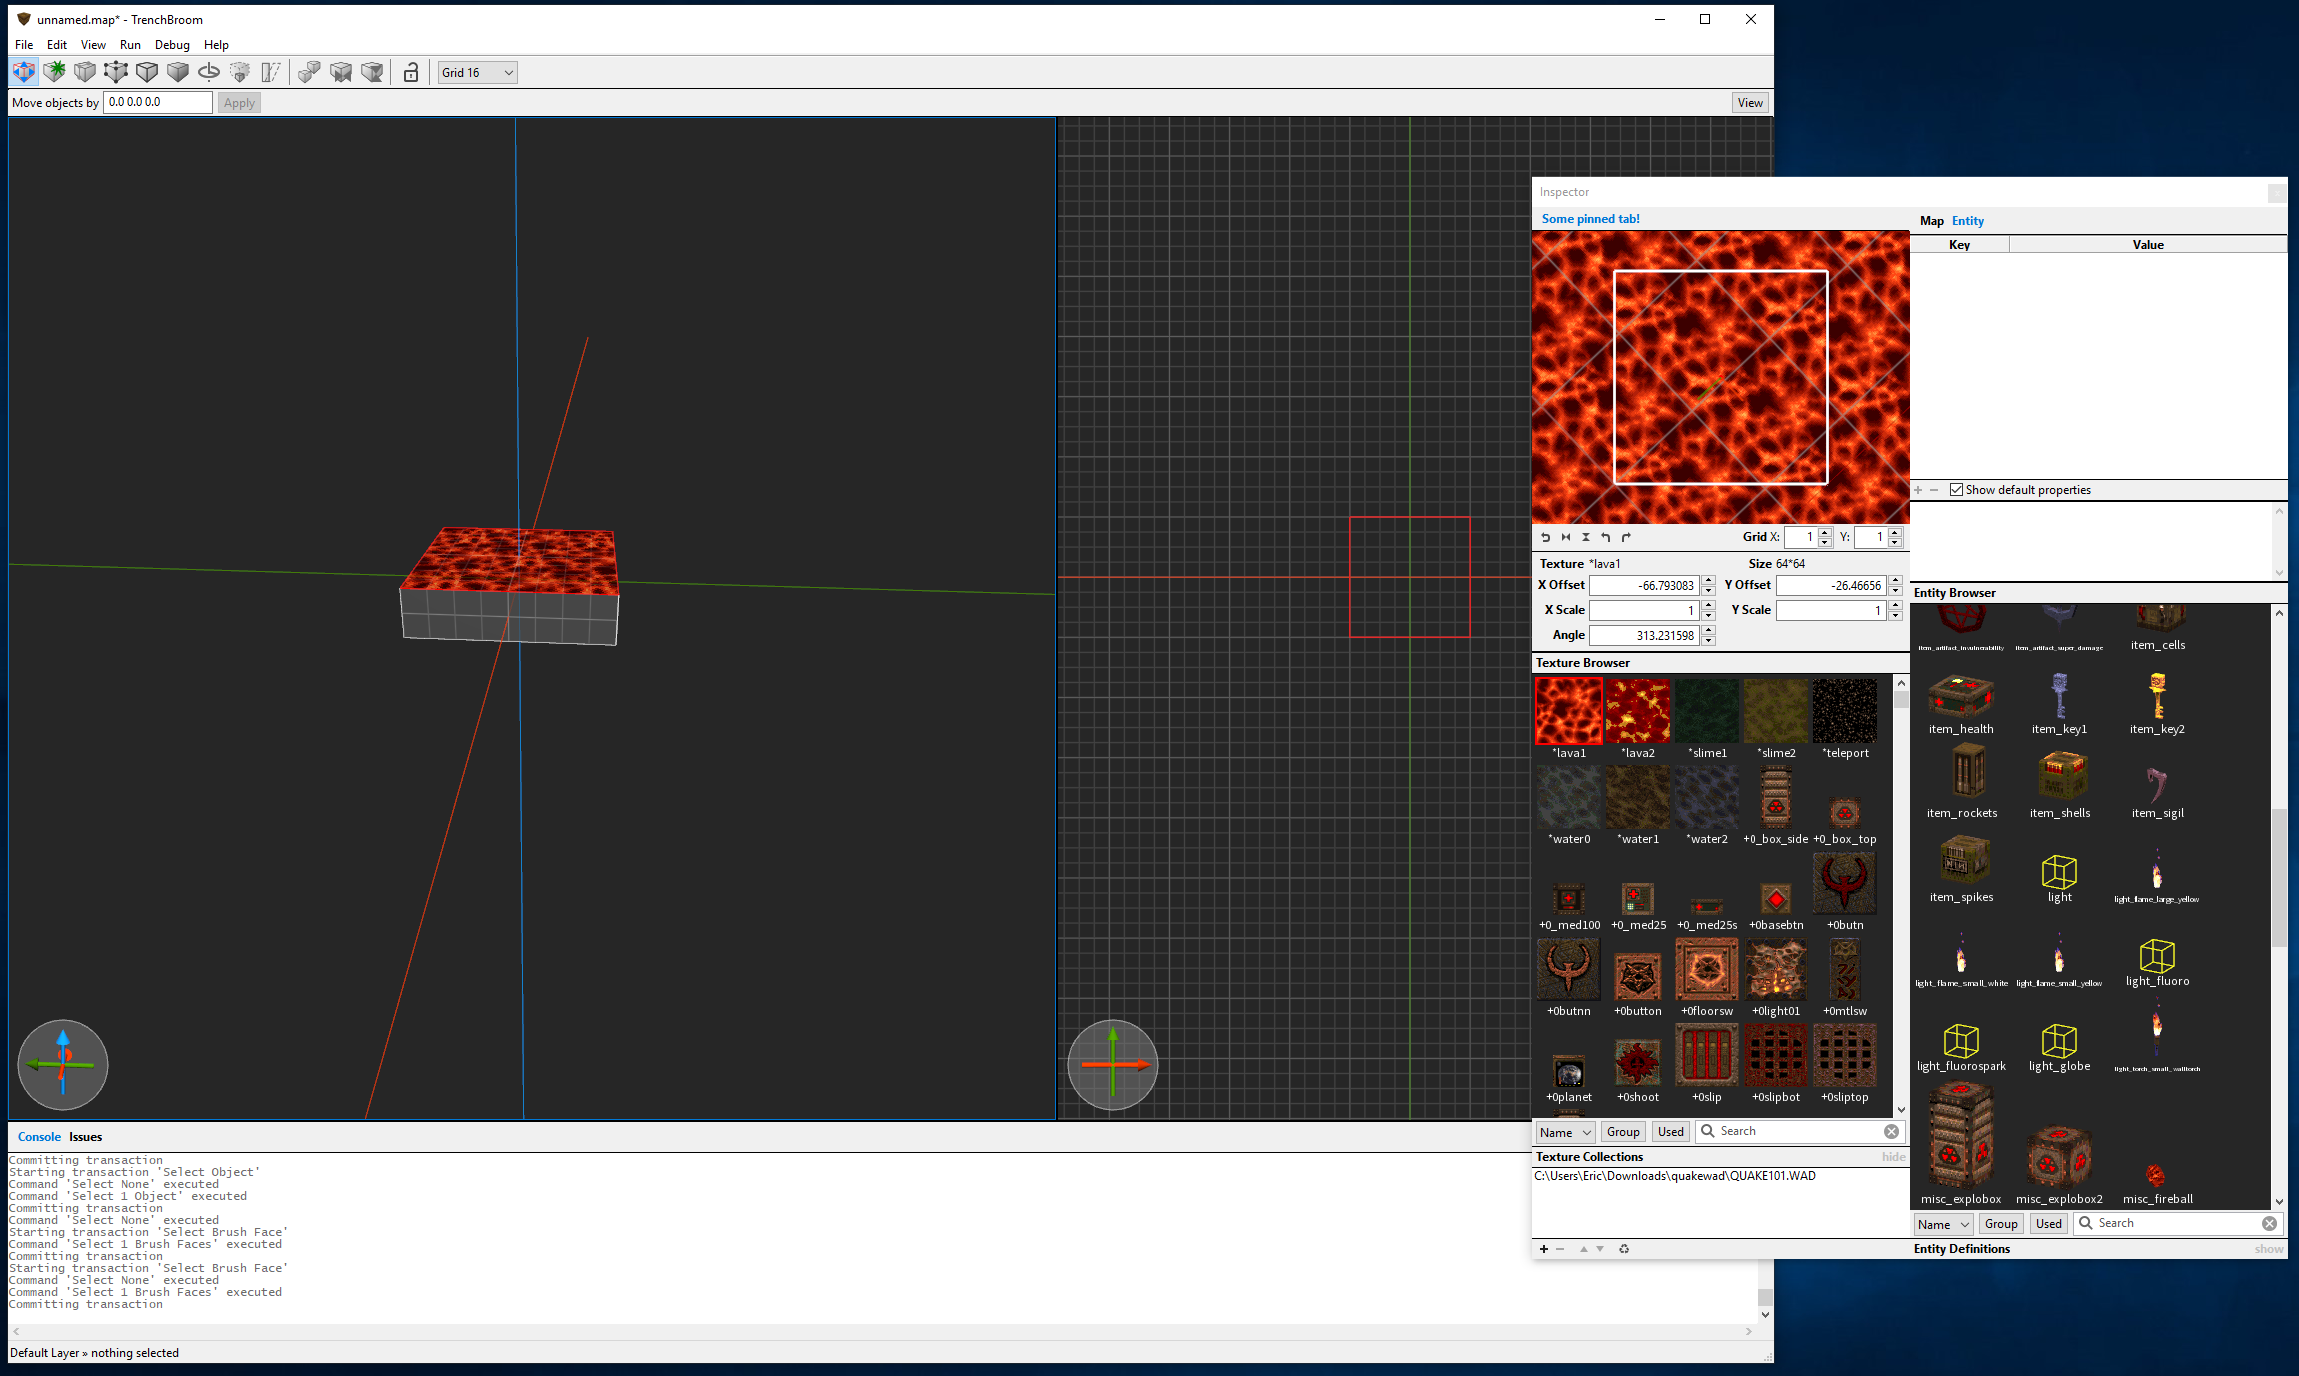Open the Grid 16 size dropdown

click(477, 72)
